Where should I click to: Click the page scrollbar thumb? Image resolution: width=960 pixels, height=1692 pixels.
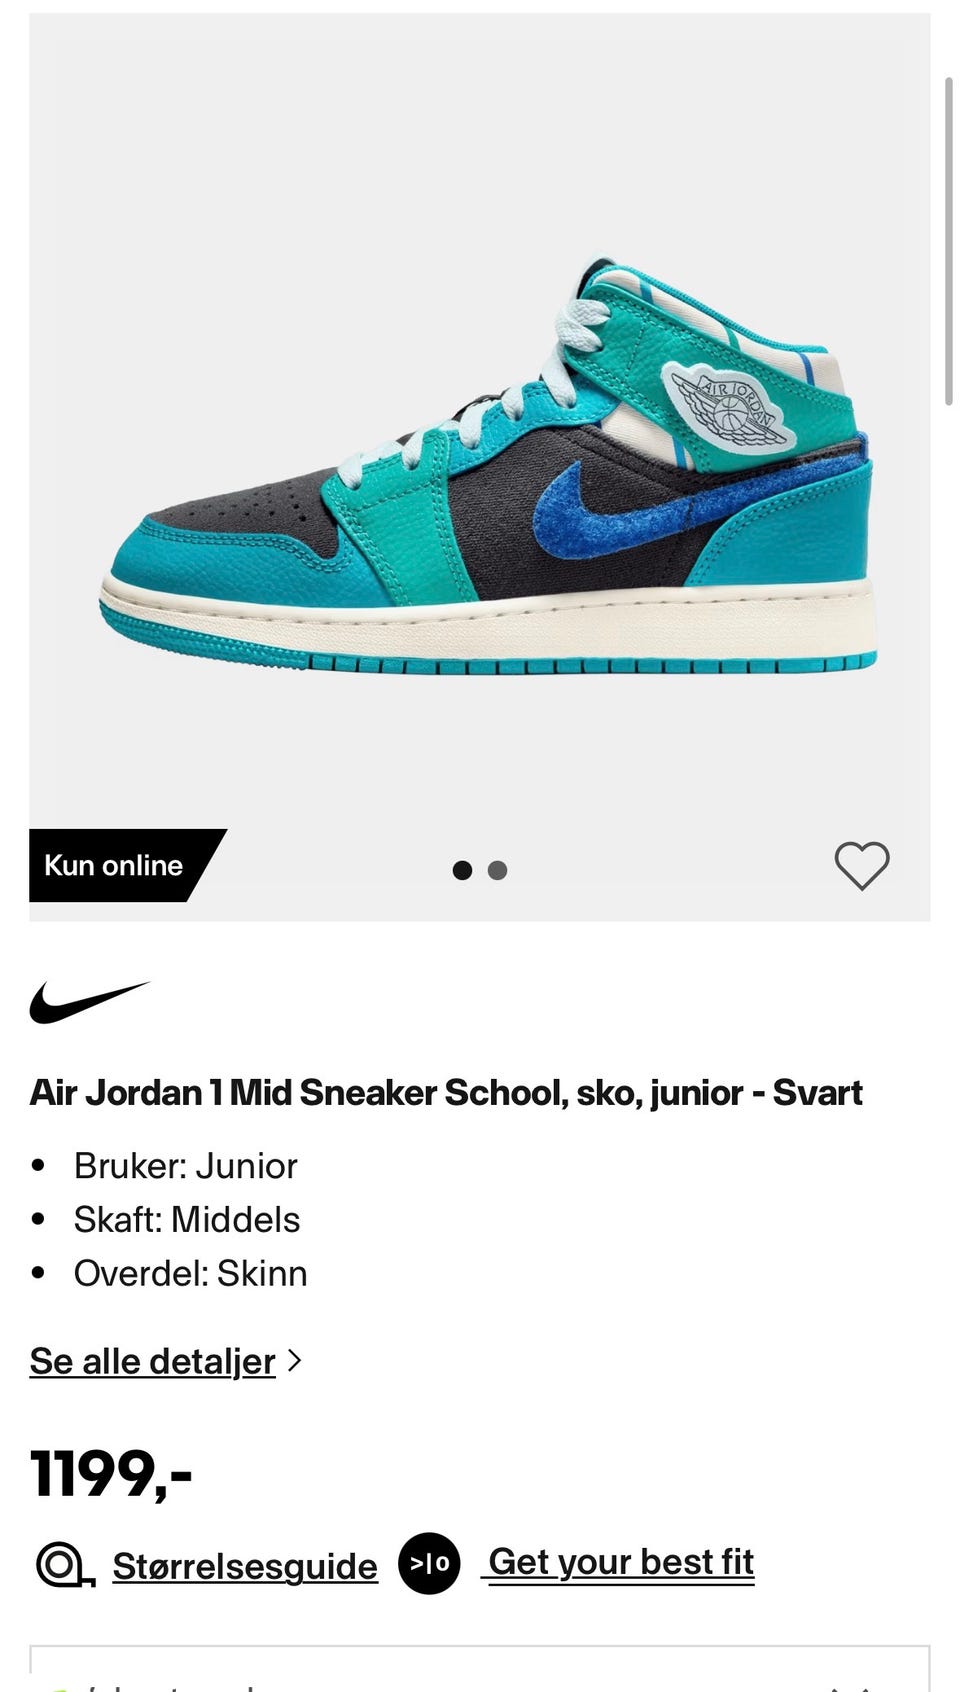click(x=949, y=241)
